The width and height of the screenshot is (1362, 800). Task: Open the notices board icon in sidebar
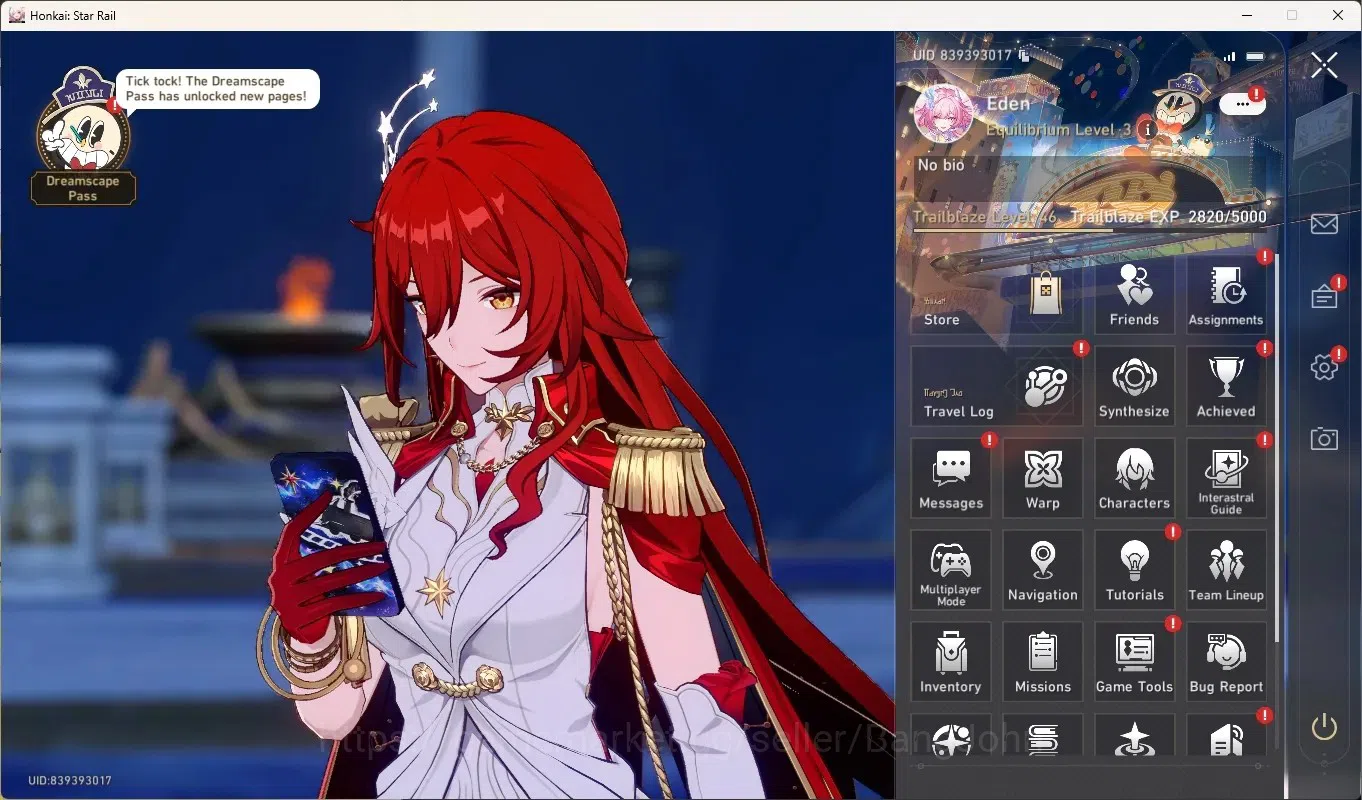tap(1324, 297)
